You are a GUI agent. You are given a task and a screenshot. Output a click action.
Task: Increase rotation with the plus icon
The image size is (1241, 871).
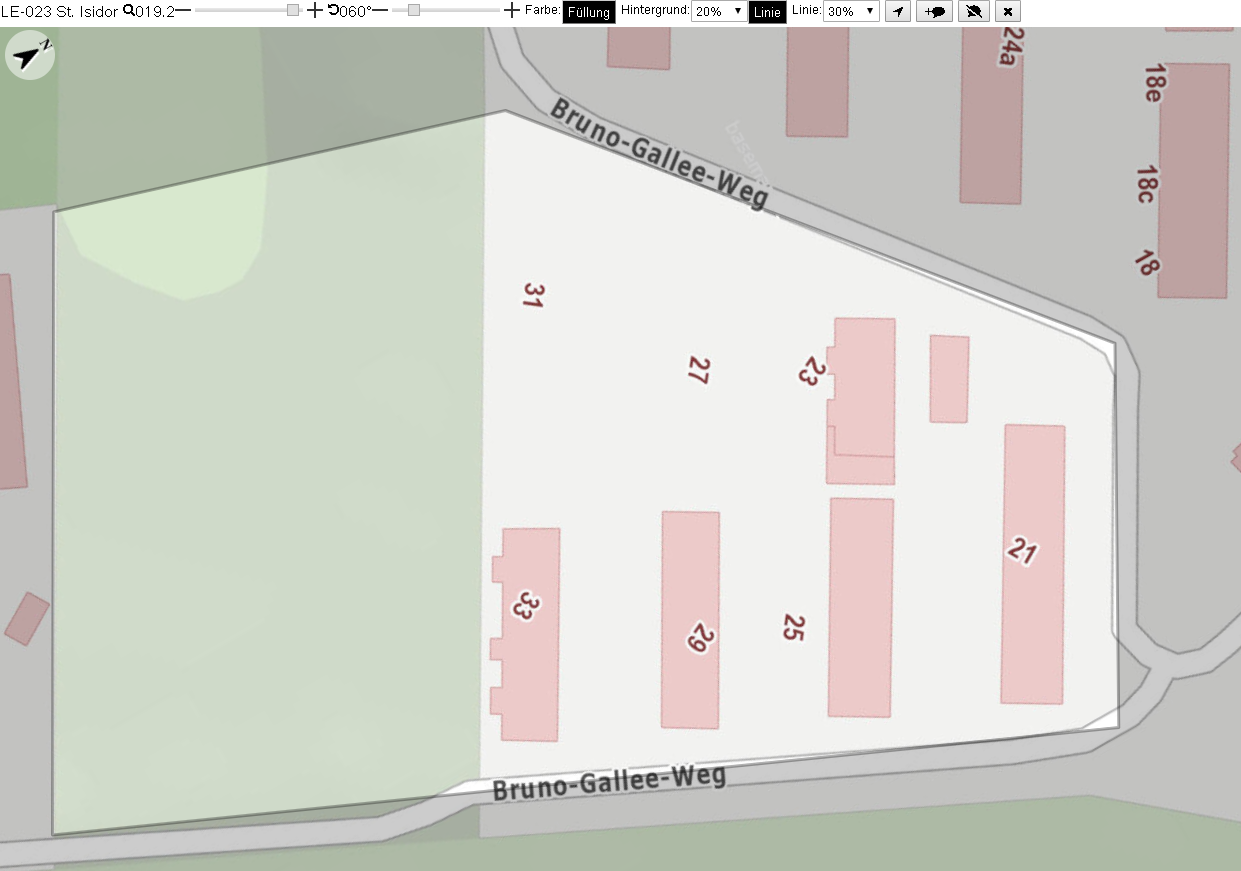[x=512, y=11]
